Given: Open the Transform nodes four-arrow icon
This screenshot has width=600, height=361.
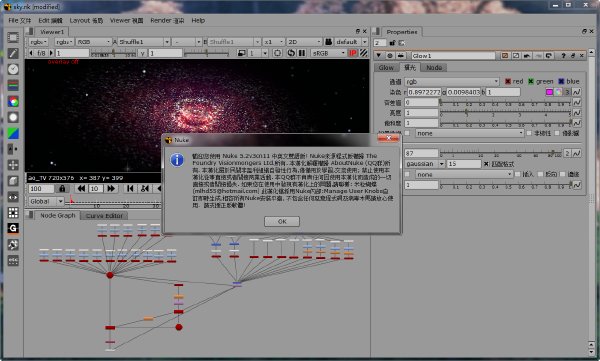Looking at the screenshot, I should tap(13, 165).
